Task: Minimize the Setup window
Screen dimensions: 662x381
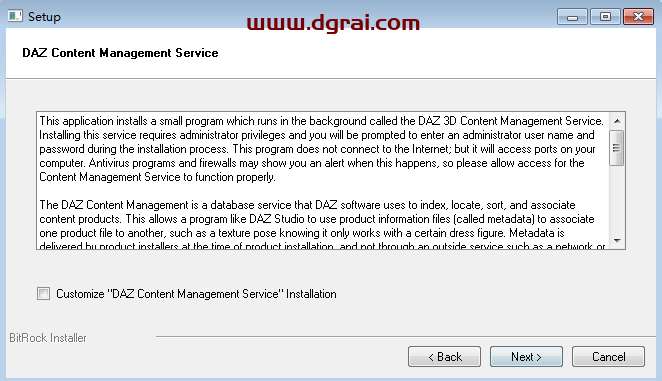Action: (x=572, y=17)
